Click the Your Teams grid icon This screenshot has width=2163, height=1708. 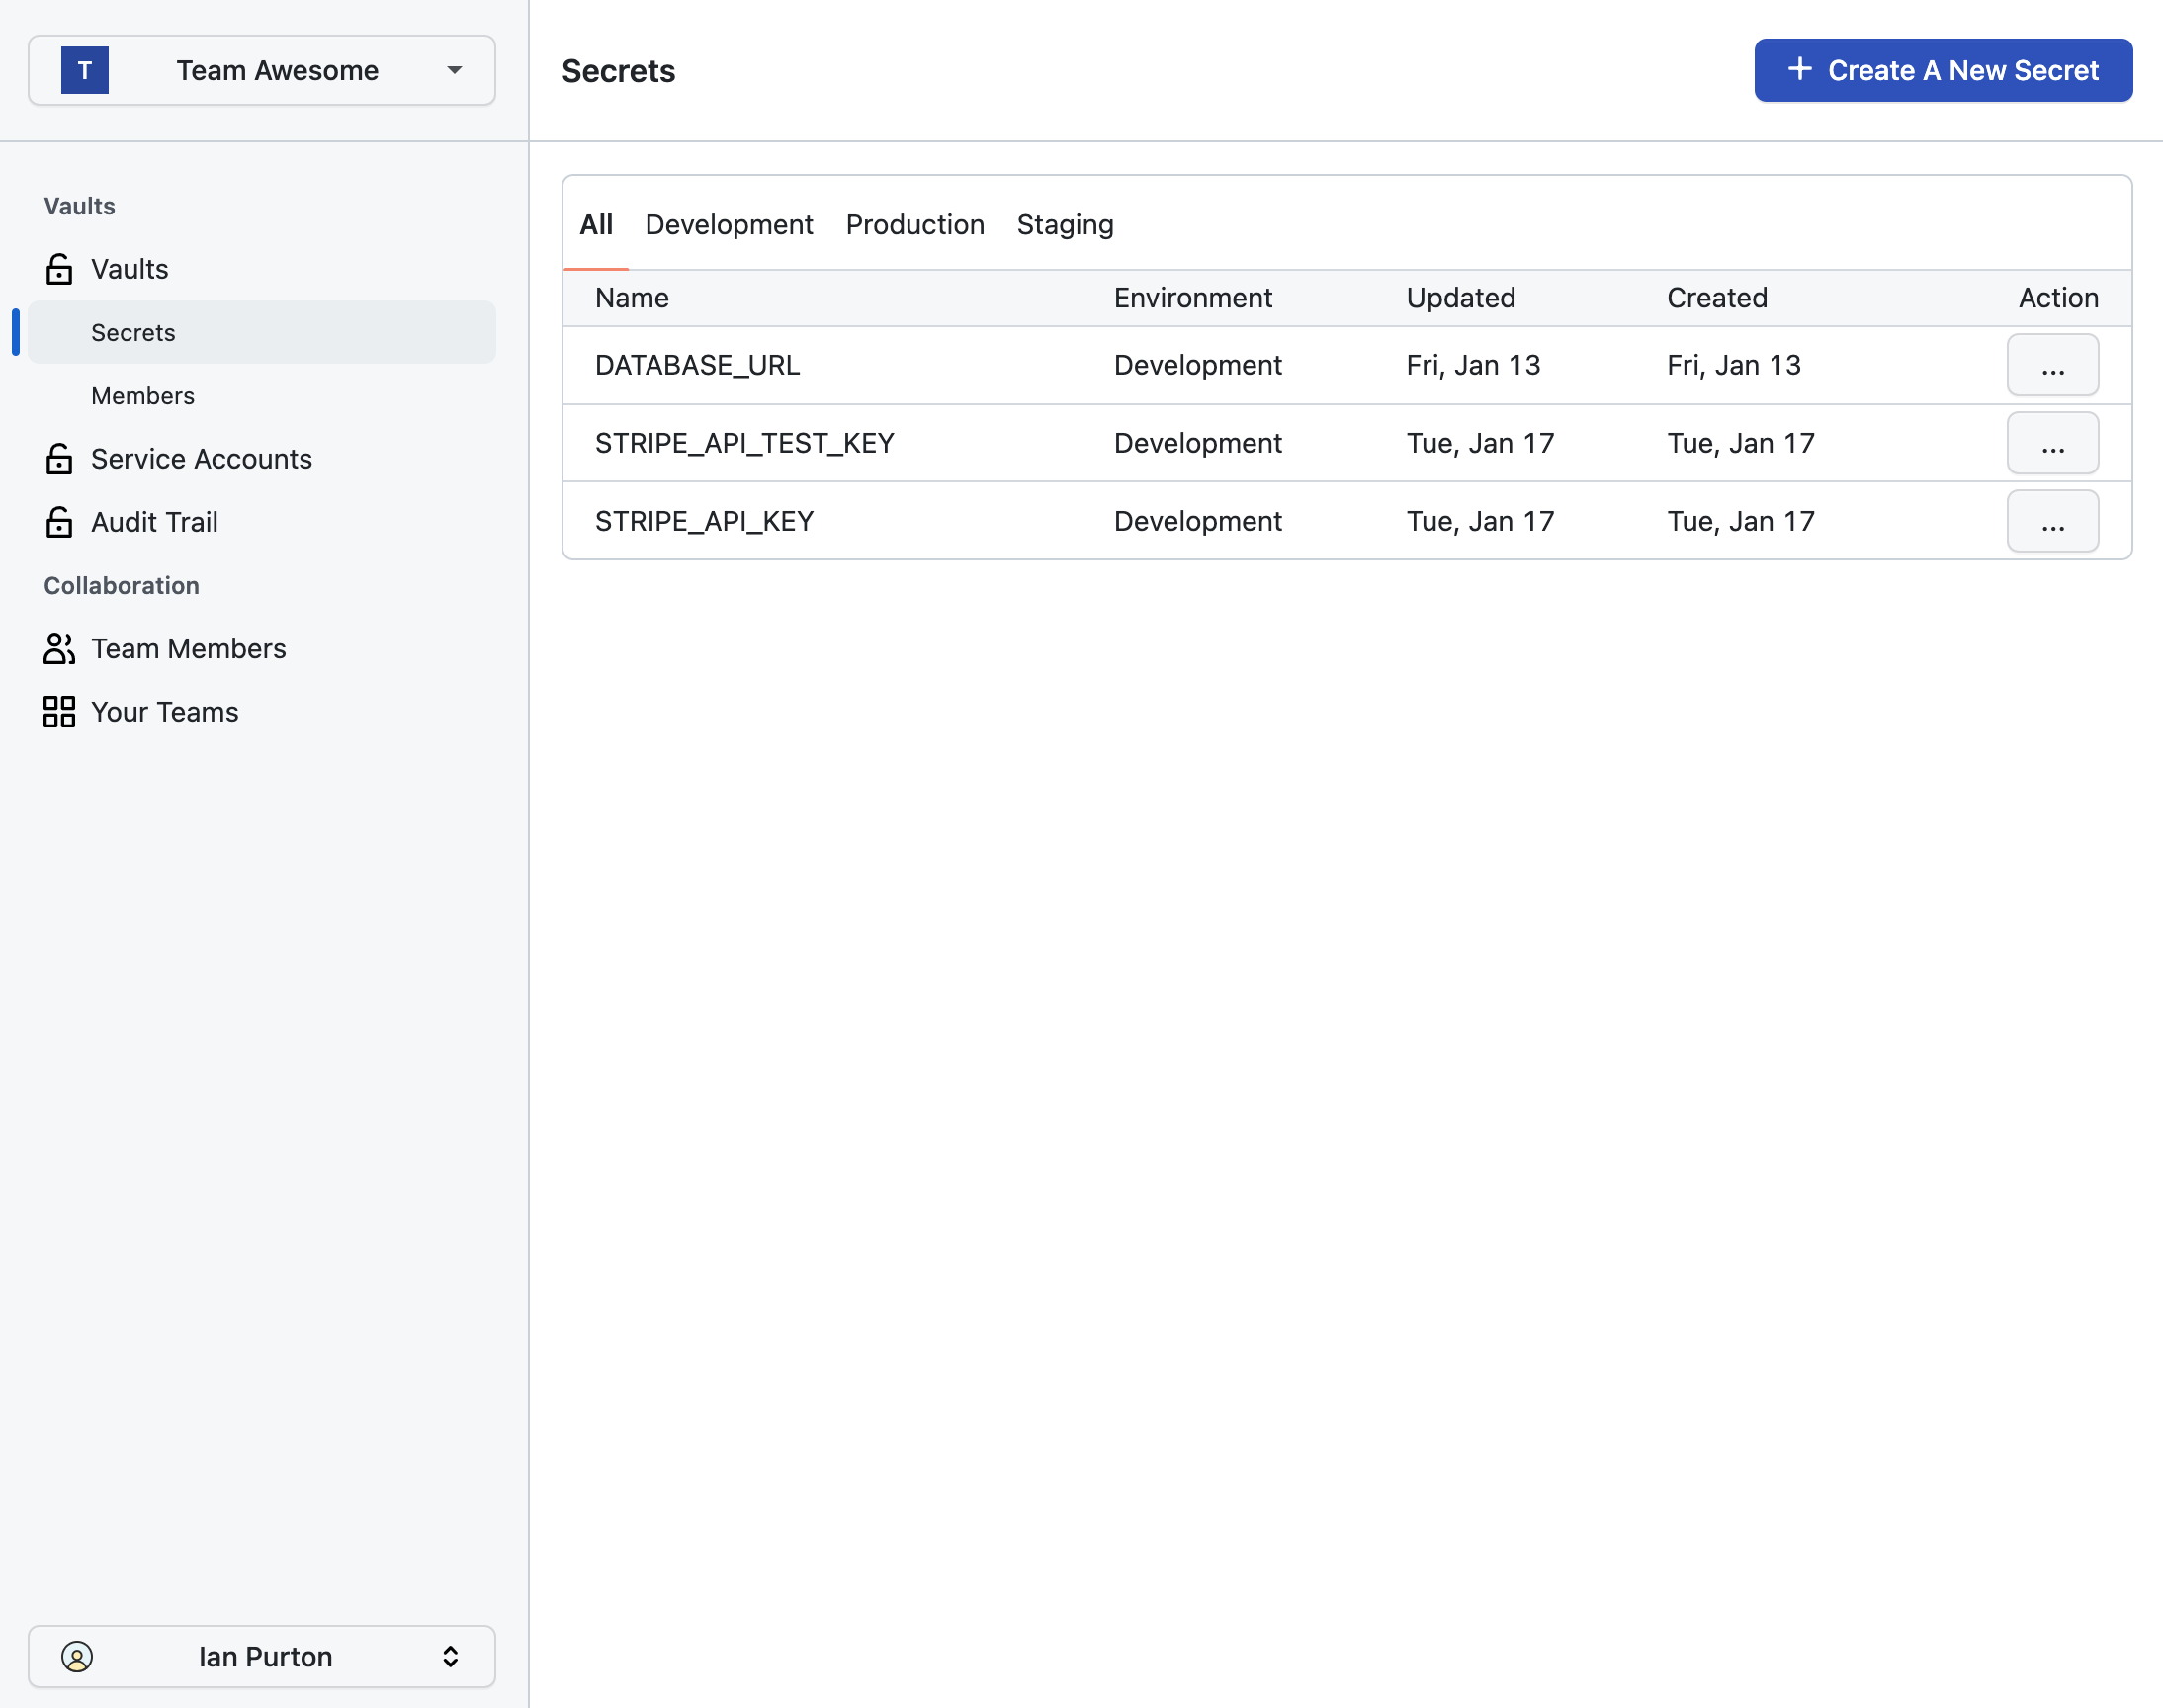pyautogui.click(x=56, y=711)
